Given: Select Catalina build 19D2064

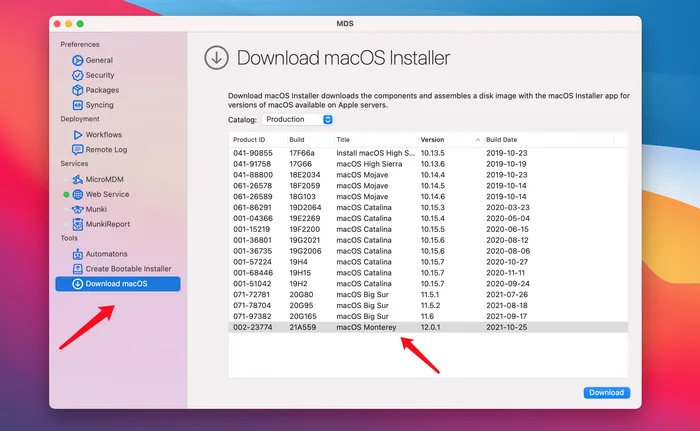Looking at the screenshot, I should pyautogui.click(x=305, y=208).
